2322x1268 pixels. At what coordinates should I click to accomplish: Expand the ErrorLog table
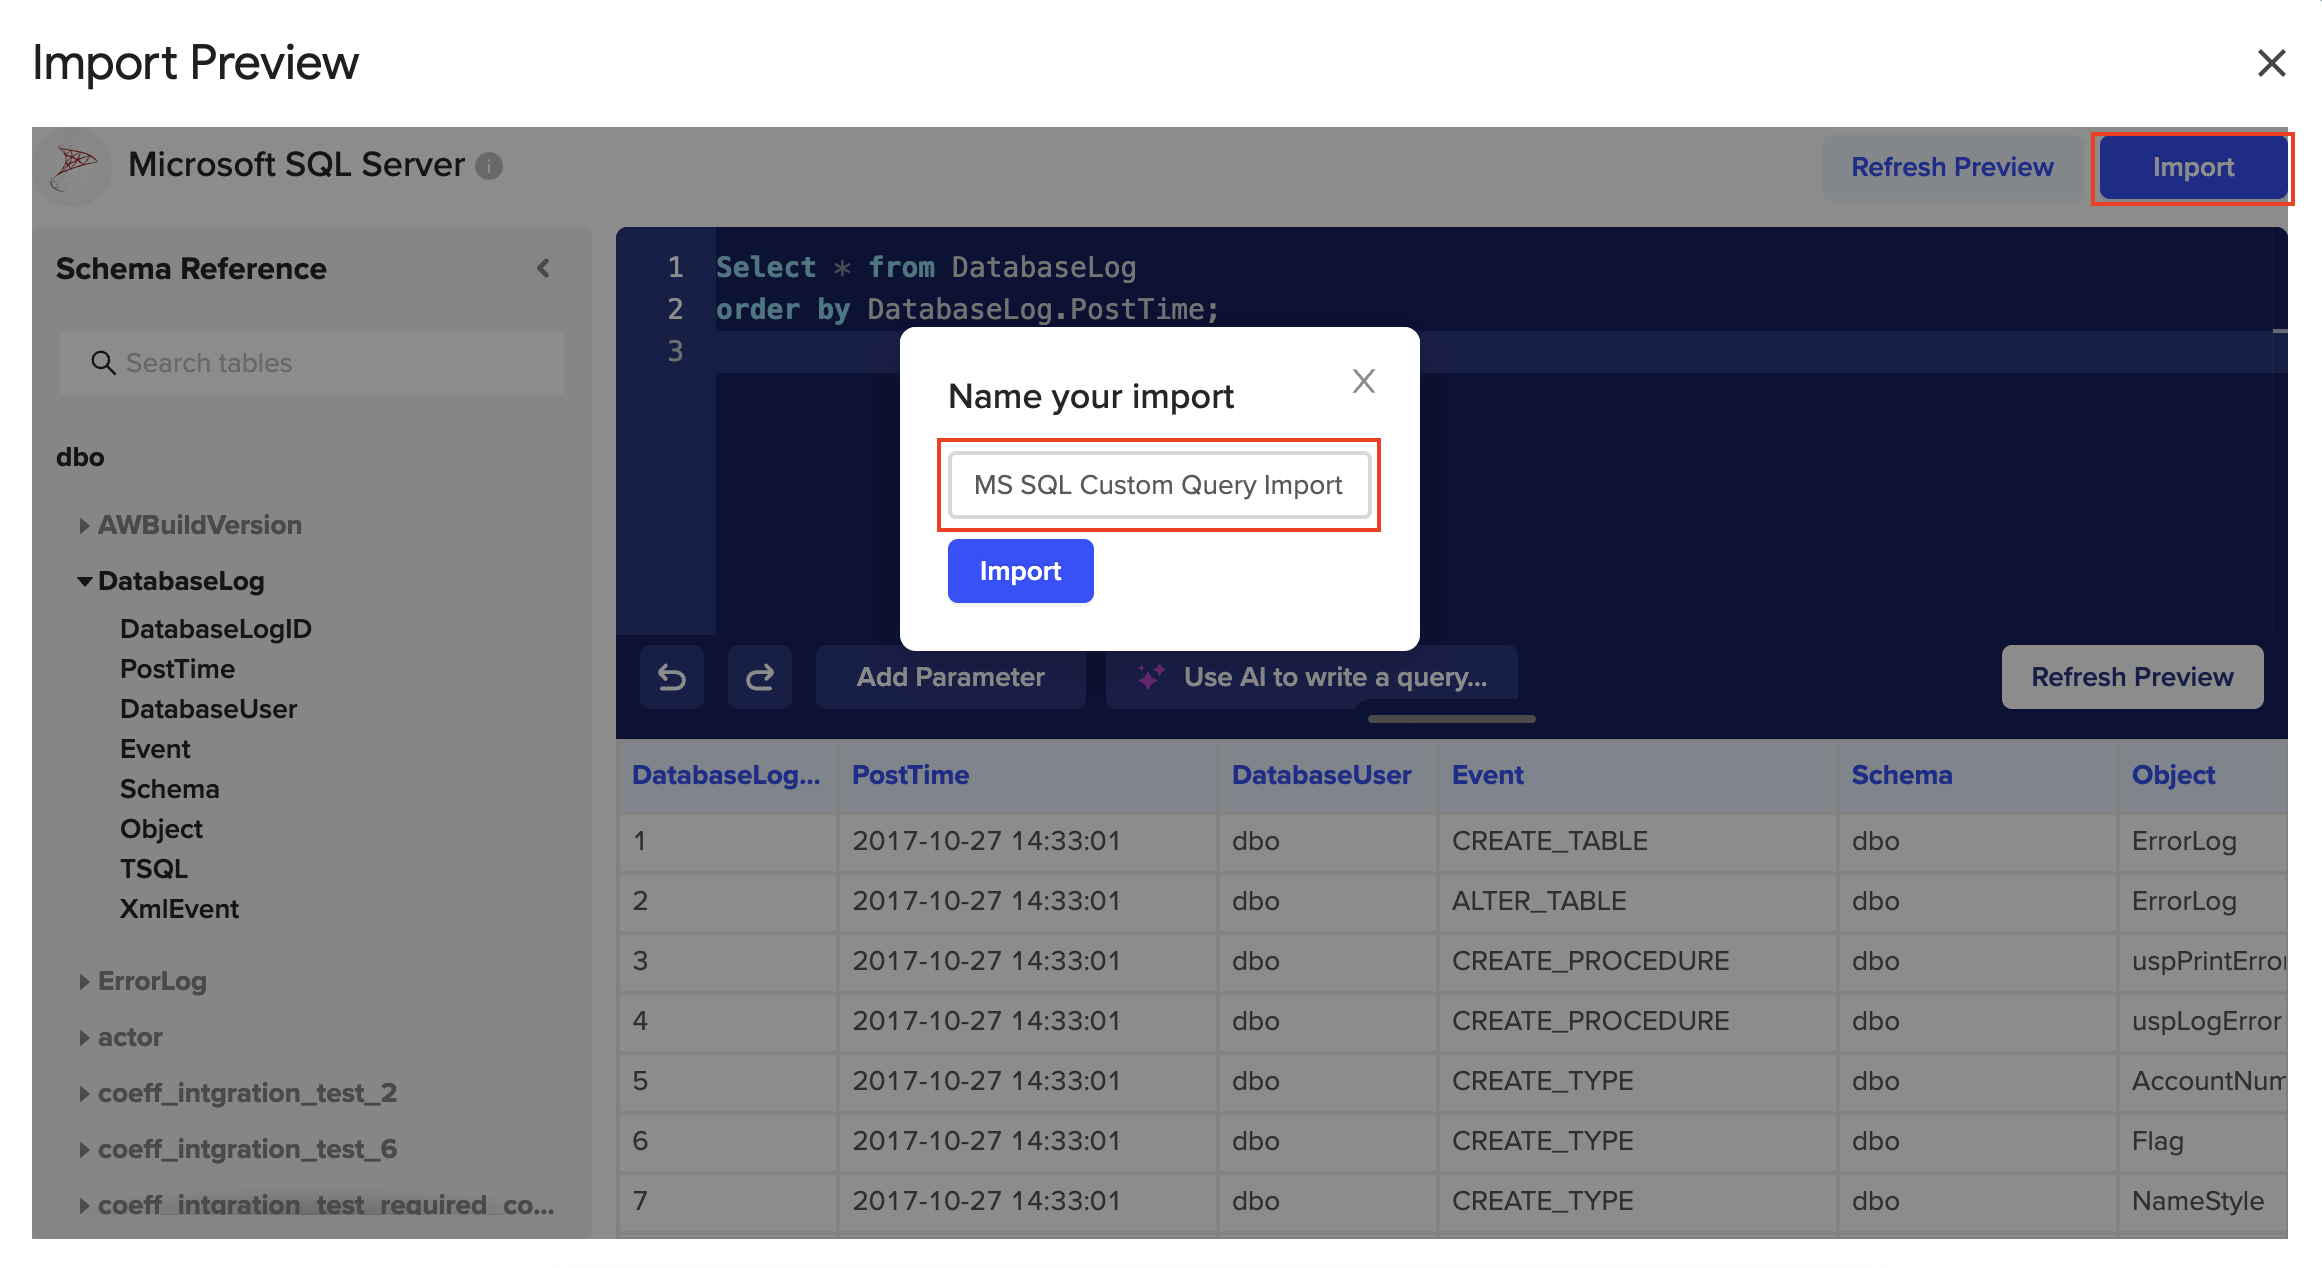coord(84,981)
